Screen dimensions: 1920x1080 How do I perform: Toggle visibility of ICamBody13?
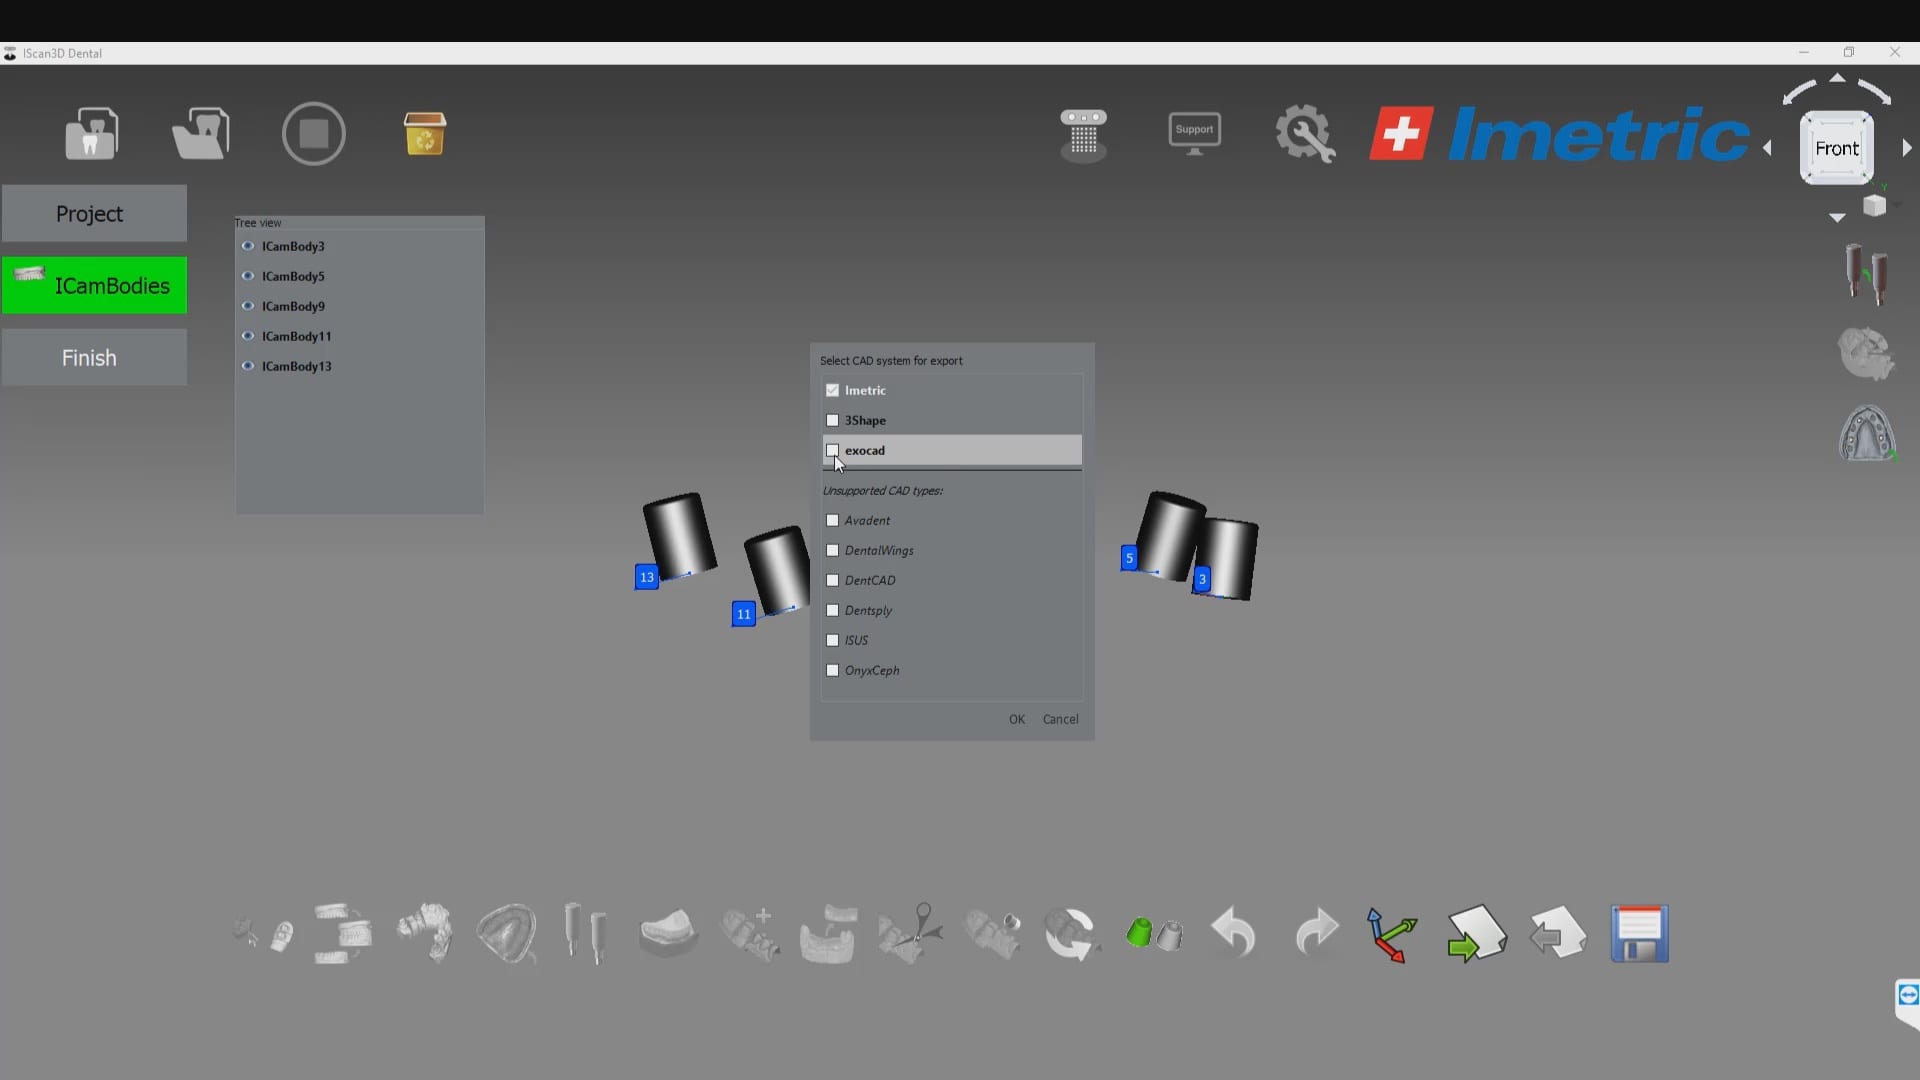click(x=247, y=366)
